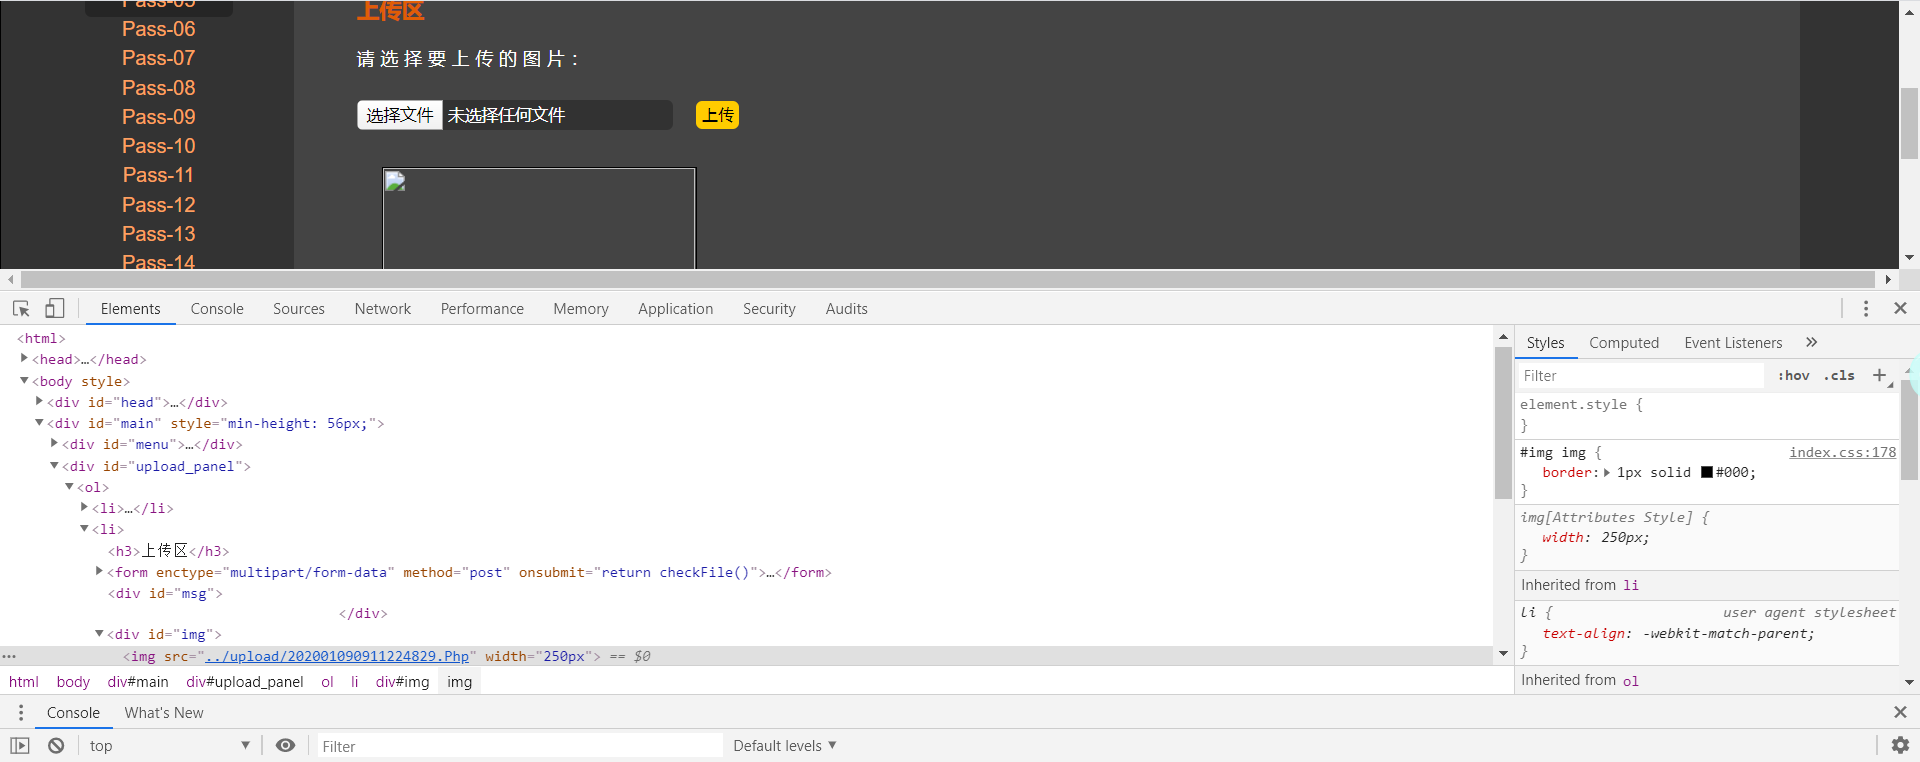Click the ellipsis beside selected img node
The width and height of the screenshot is (1920, 762).
(x=9, y=657)
